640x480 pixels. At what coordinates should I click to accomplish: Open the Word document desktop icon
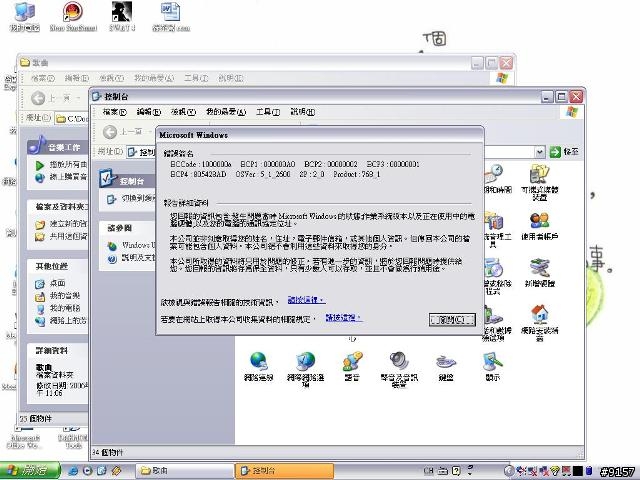coord(171,17)
